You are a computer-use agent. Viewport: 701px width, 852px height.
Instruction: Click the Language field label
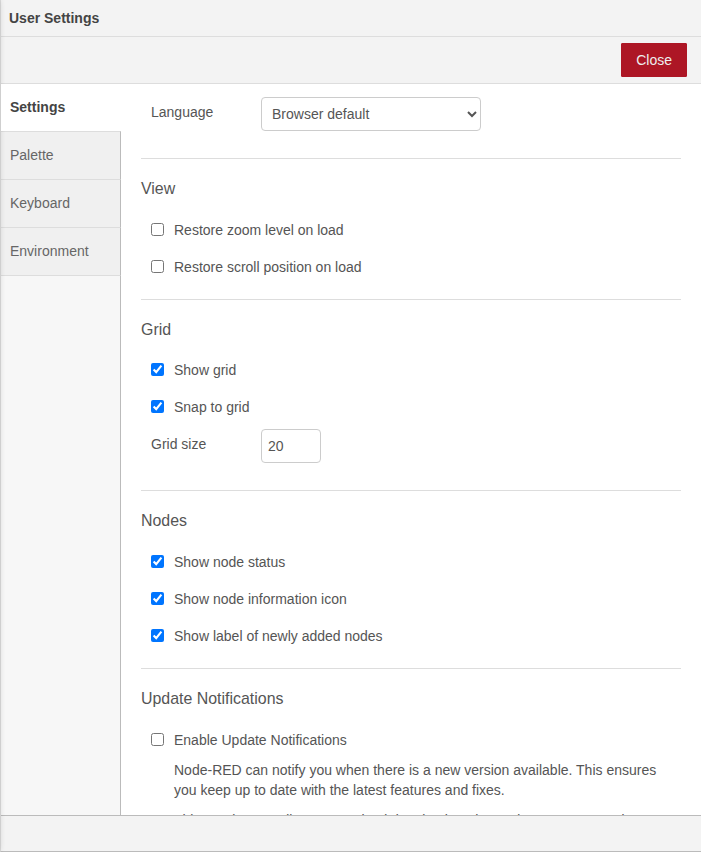tap(182, 112)
